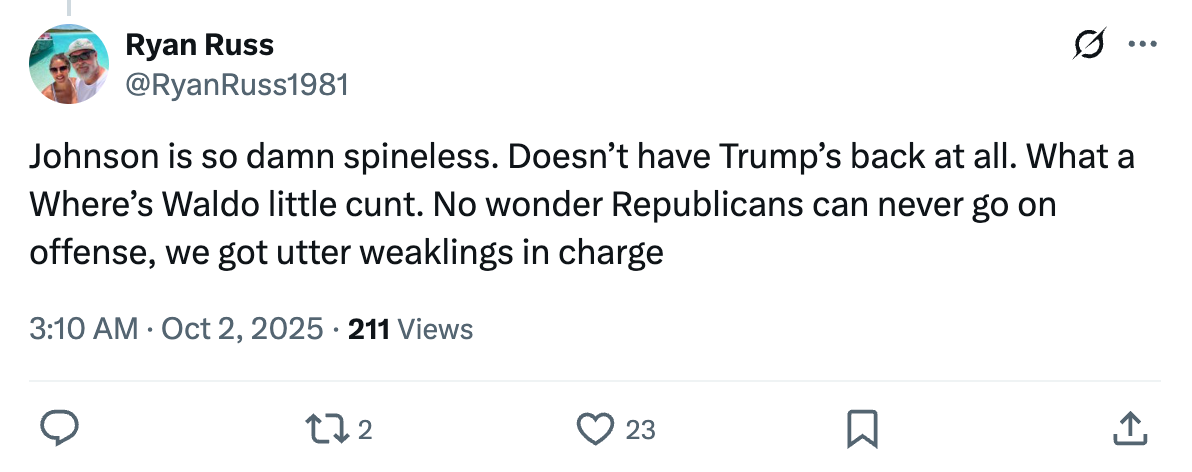Like the post with the heart icon
This screenshot has width=1192, height=472.
[x=596, y=429]
